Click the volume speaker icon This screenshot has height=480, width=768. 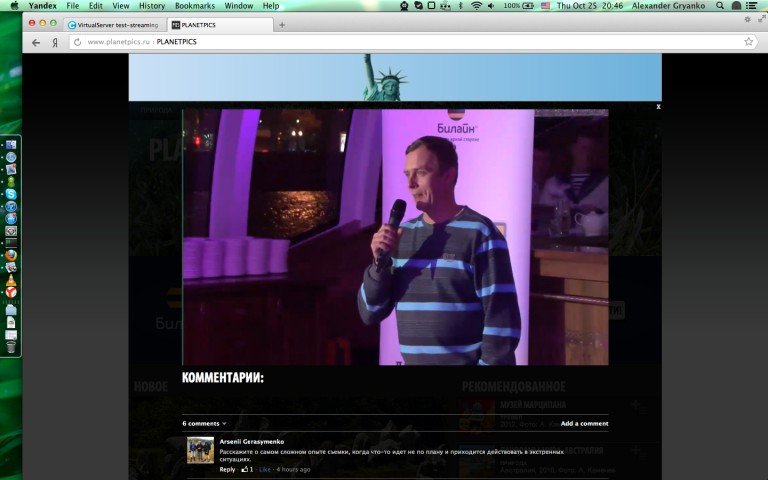click(491, 5)
